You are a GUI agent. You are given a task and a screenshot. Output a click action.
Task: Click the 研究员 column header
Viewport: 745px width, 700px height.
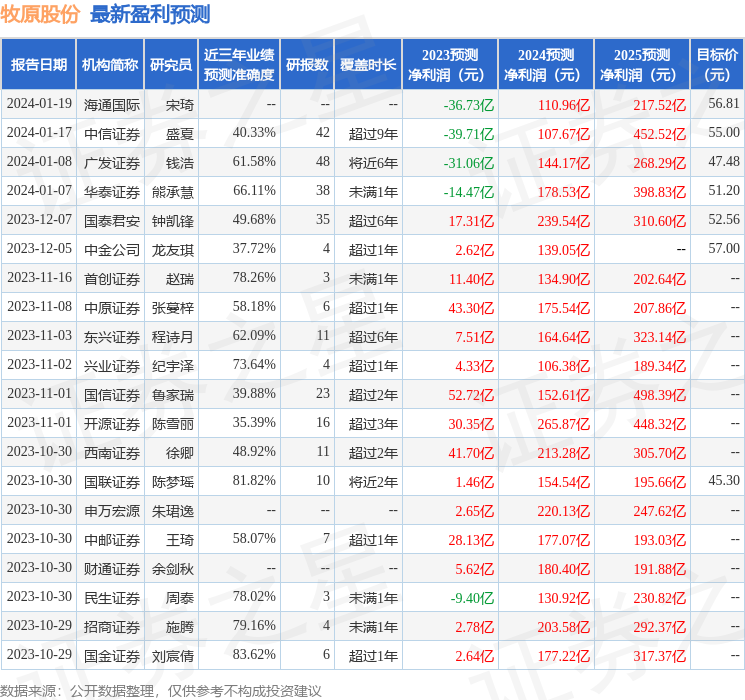click(x=171, y=65)
